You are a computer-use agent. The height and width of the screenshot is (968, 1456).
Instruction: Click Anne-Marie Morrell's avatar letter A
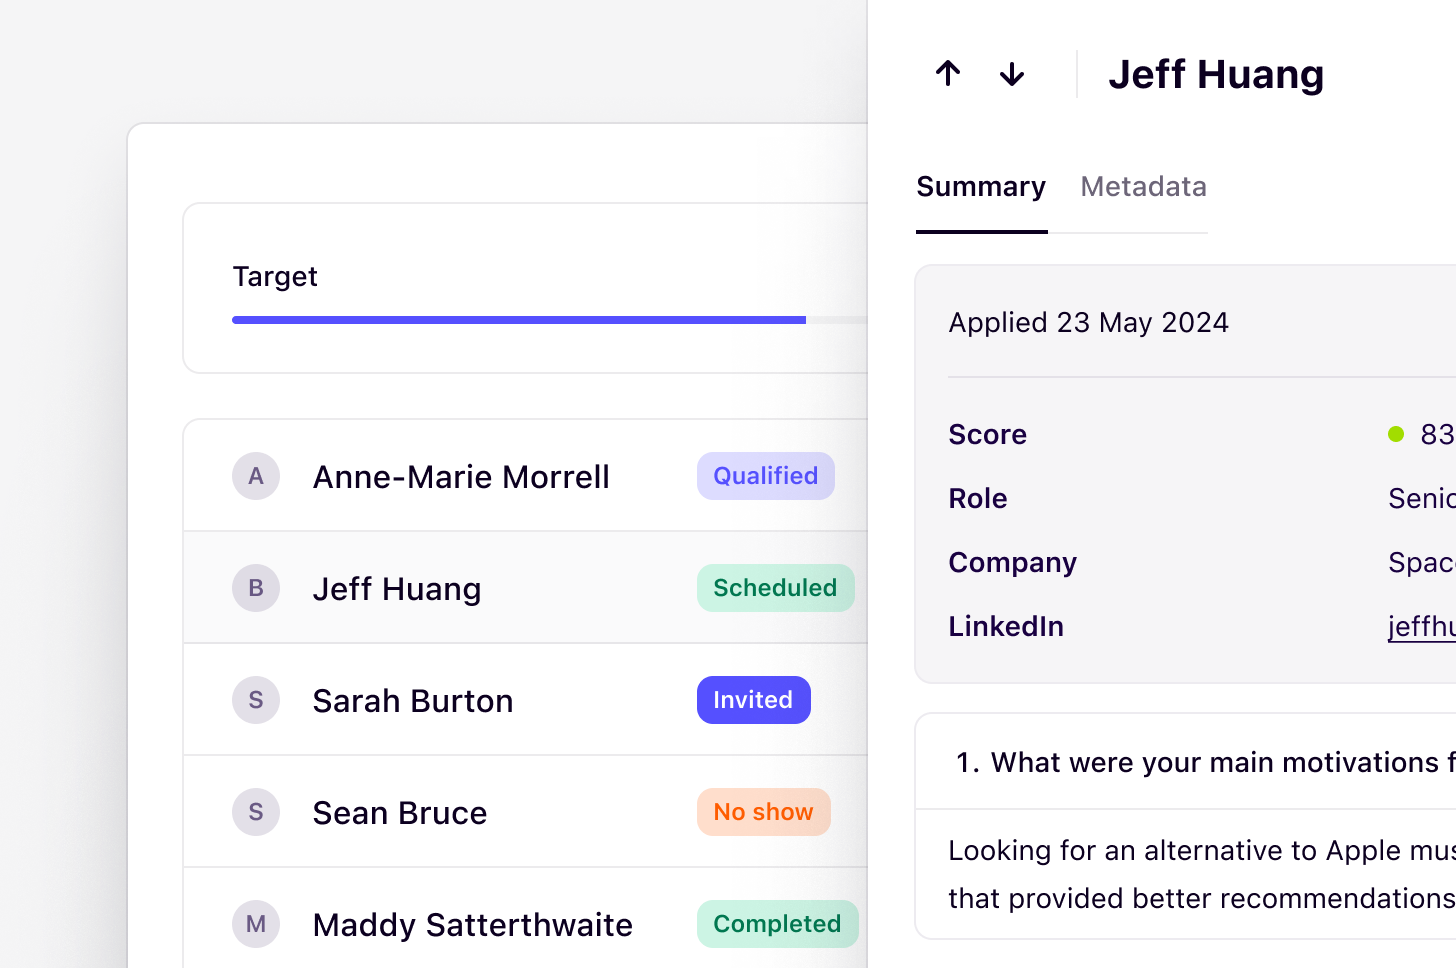[256, 476]
